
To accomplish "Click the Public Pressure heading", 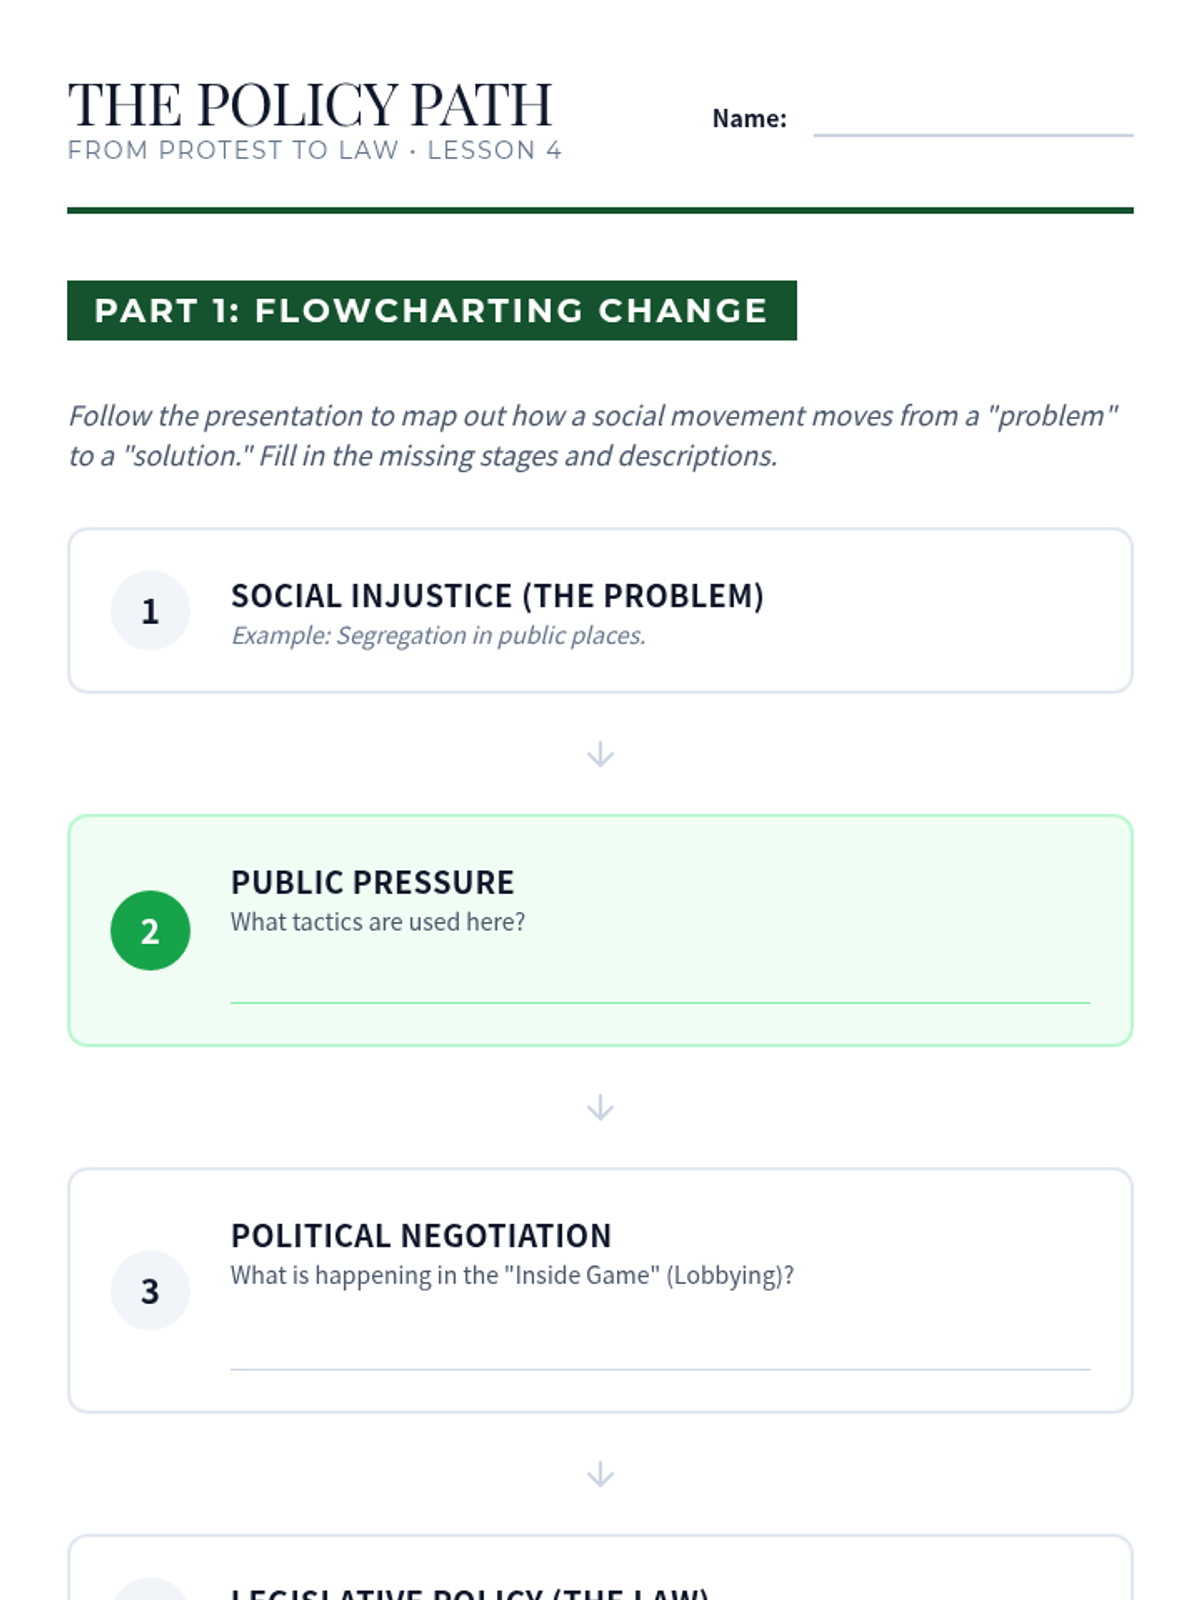I will pyautogui.click(x=372, y=883).
